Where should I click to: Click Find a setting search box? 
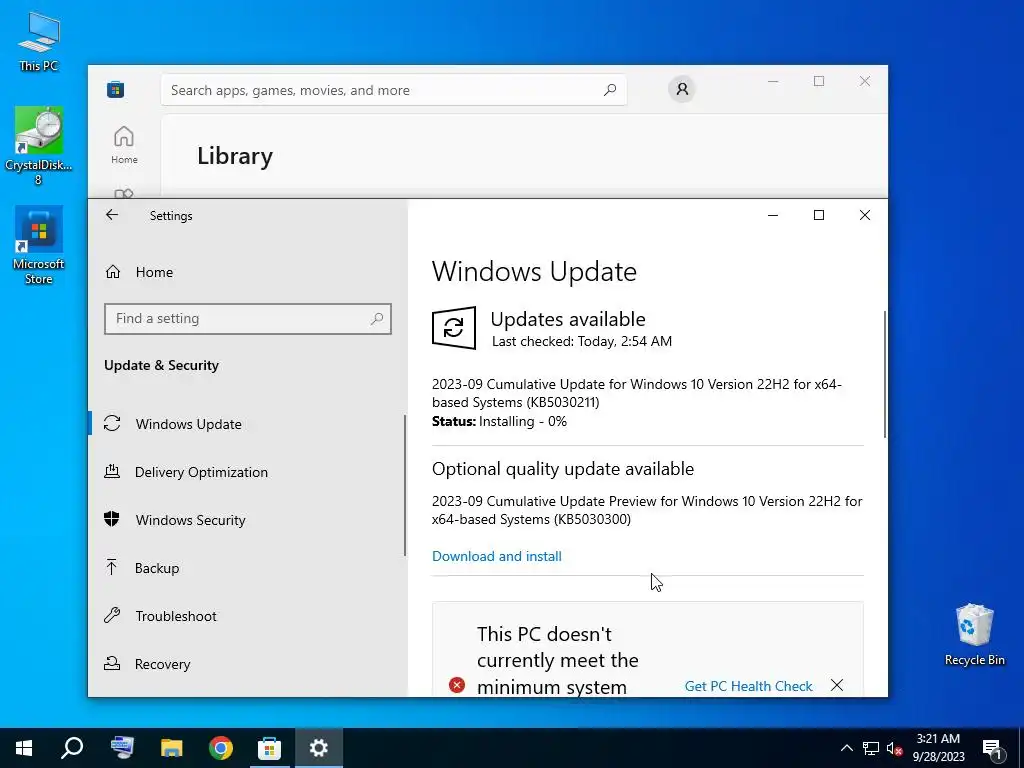(x=248, y=319)
